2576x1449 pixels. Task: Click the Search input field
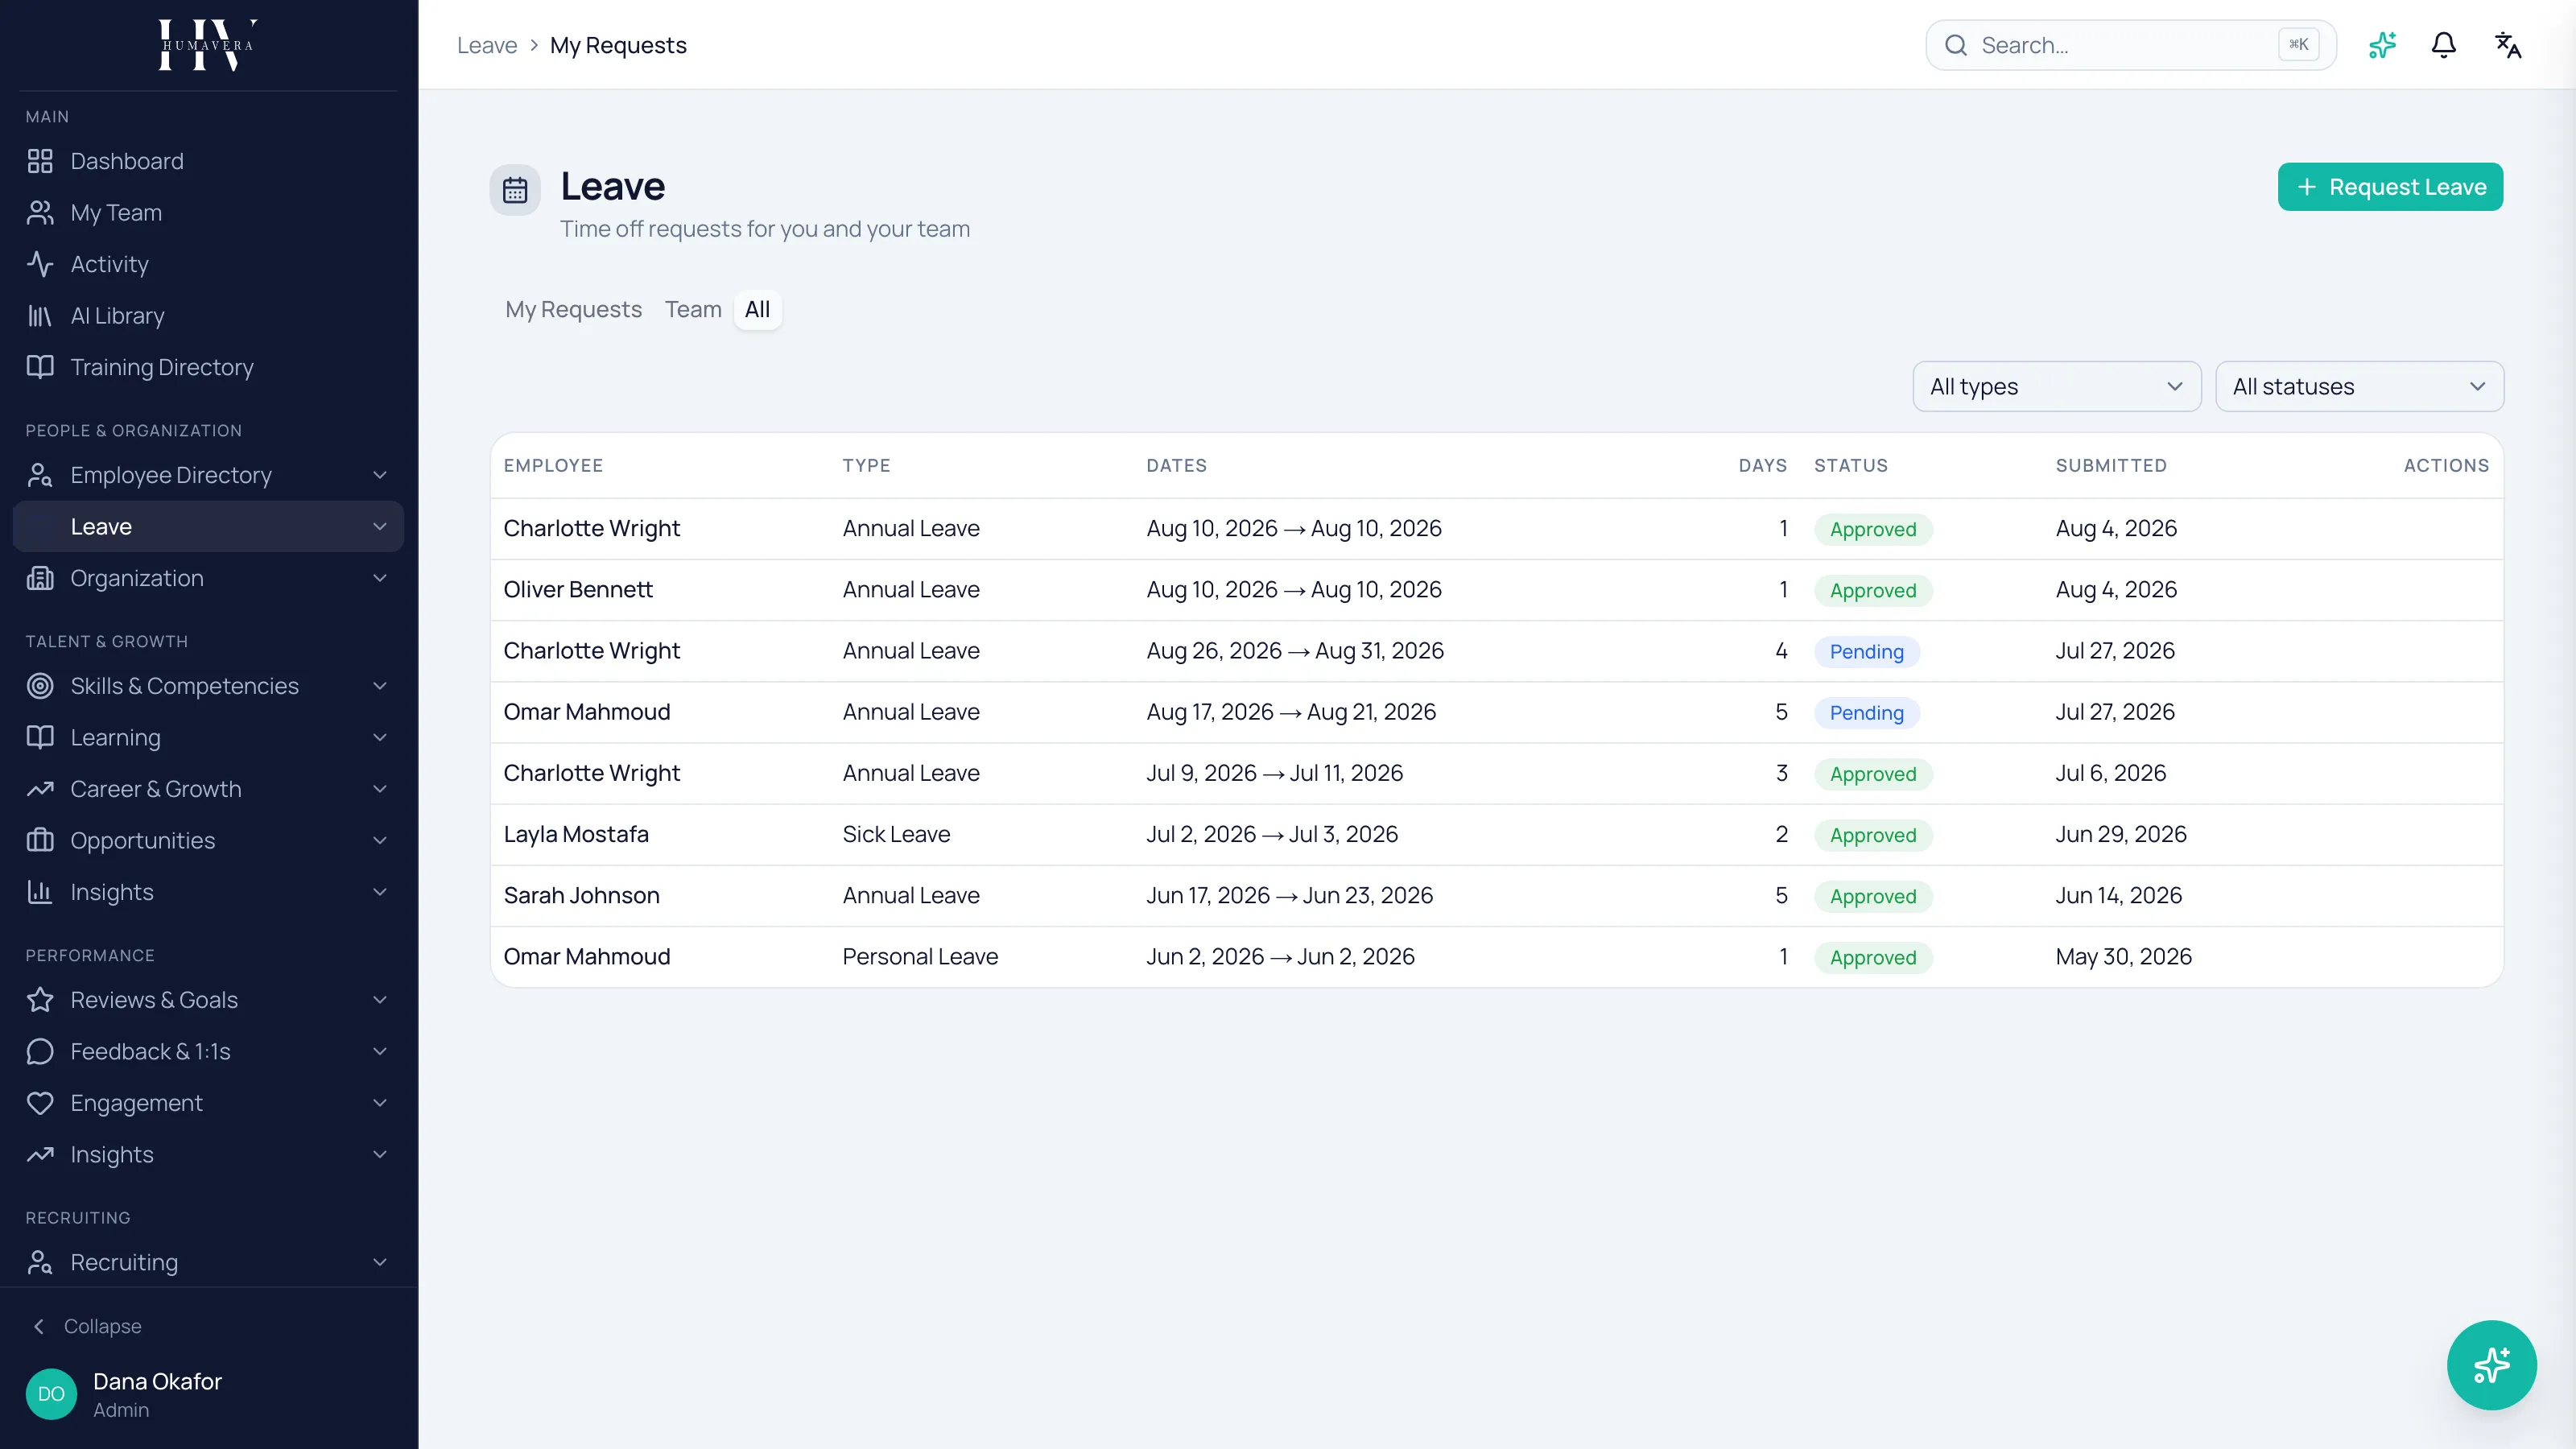[2130, 45]
